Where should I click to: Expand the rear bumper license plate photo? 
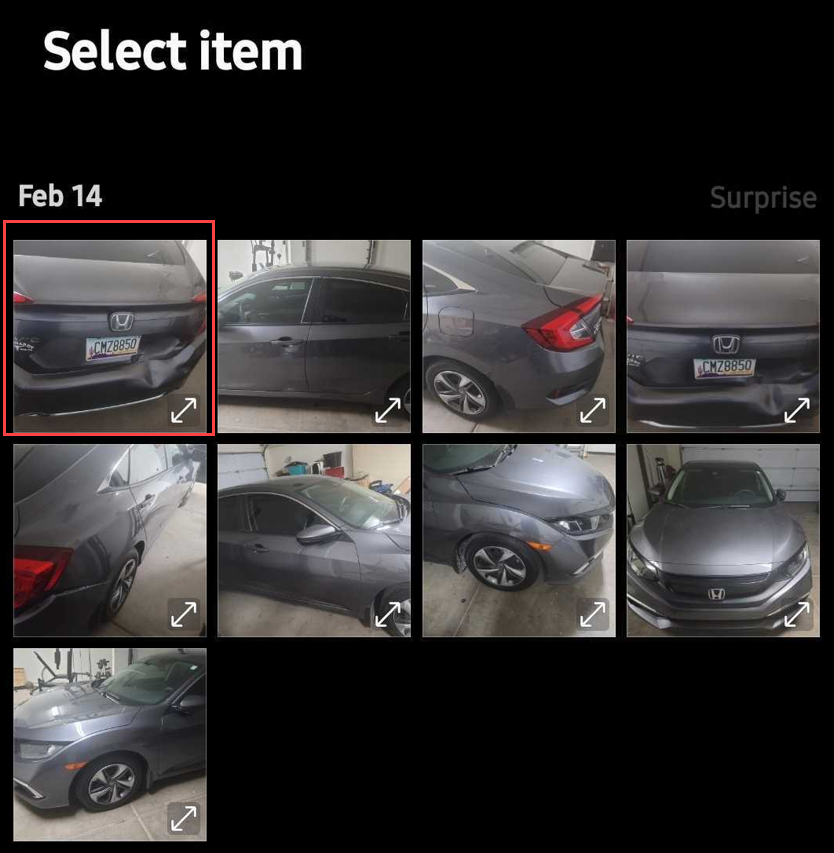coord(184,410)
